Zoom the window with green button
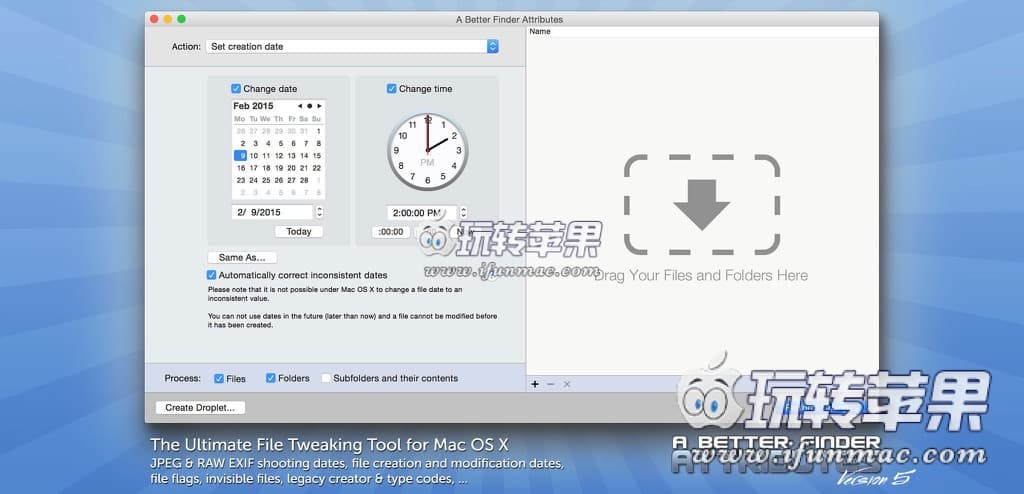Image resolution: width=1024 pixels, height=494 pixels. tap(182, 19)
